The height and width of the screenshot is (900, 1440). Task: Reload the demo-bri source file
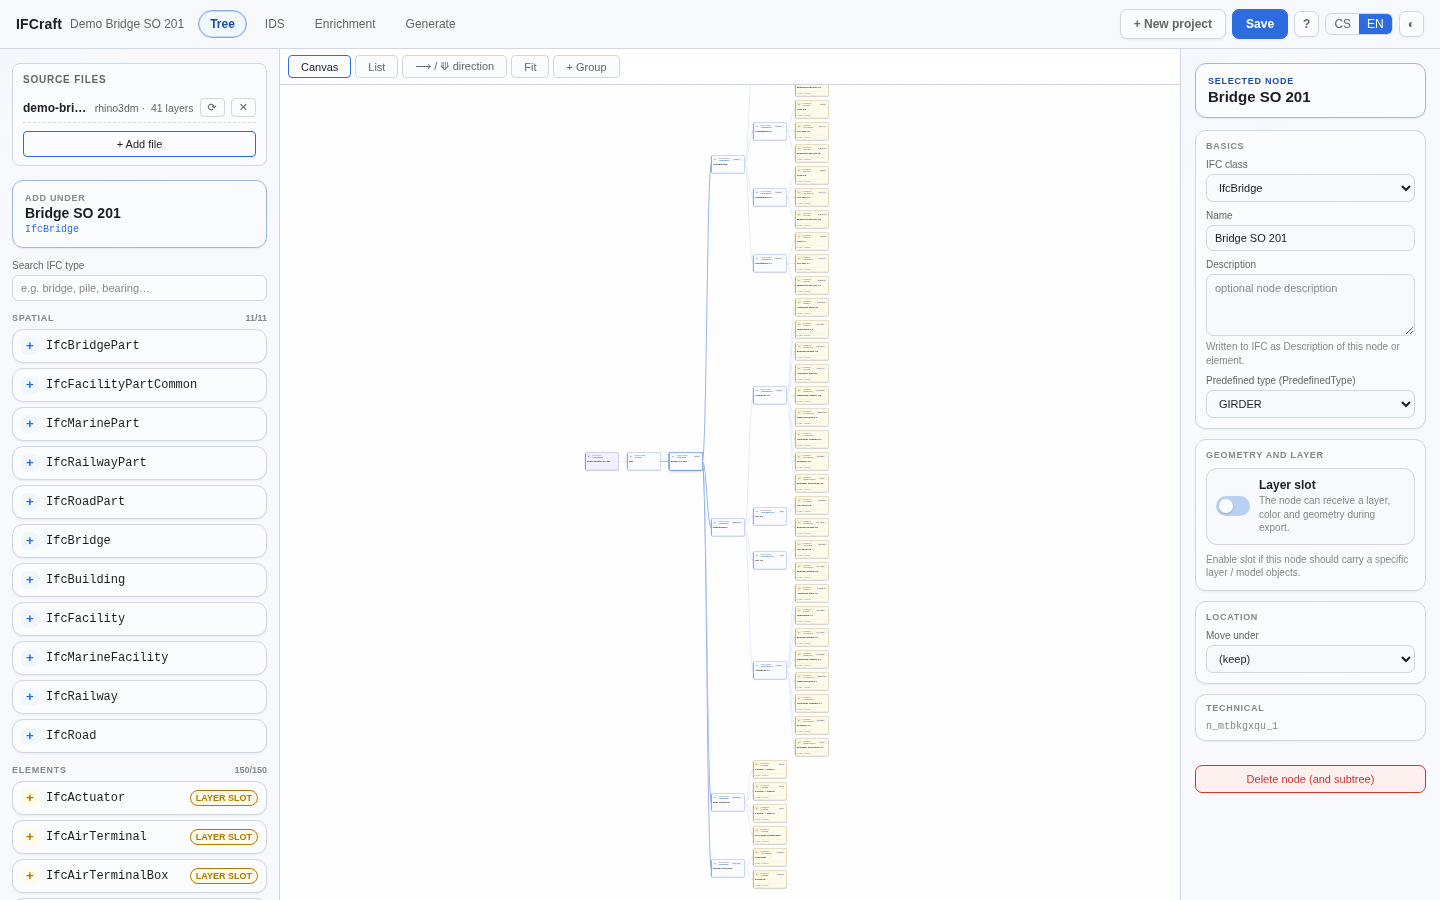212,108
